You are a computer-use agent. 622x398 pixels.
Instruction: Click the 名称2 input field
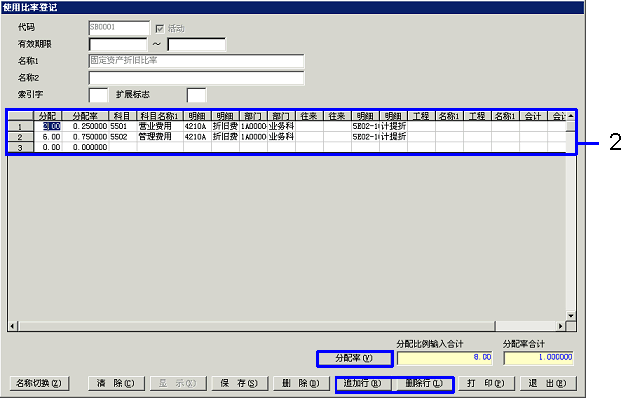coord(196,78)
